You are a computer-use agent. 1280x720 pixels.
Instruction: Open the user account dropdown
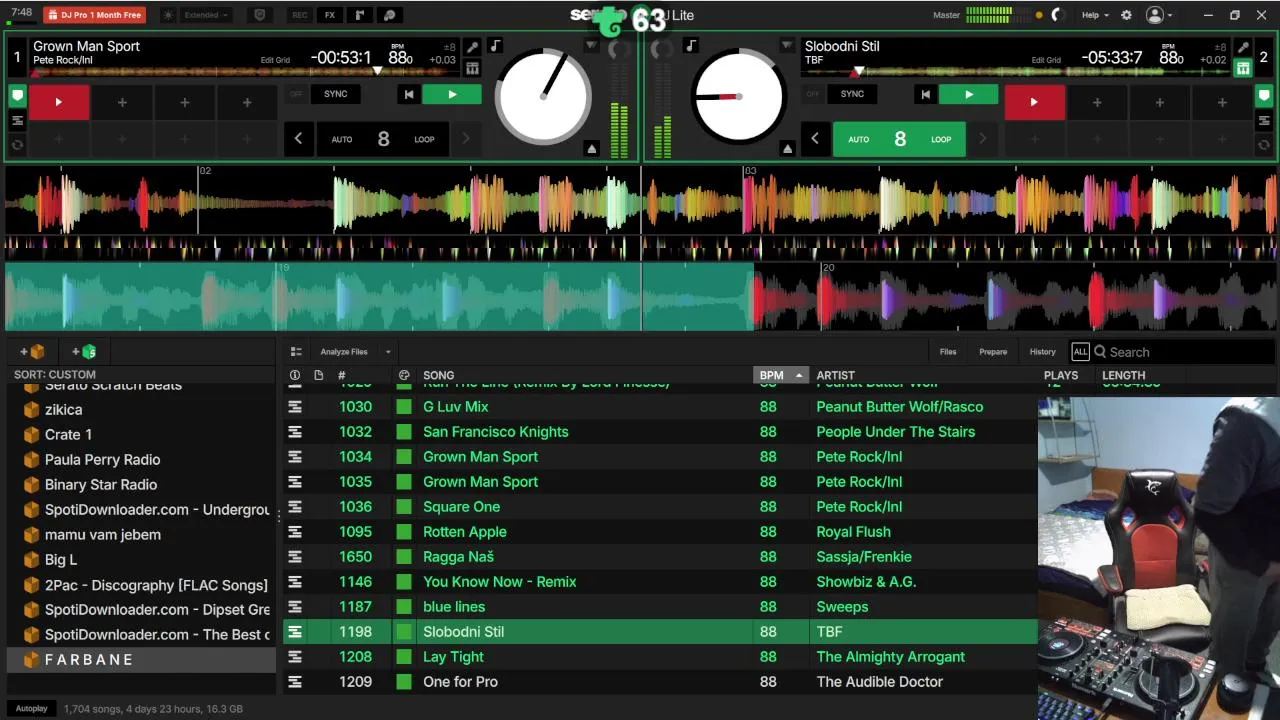(x=1160, y=15)
